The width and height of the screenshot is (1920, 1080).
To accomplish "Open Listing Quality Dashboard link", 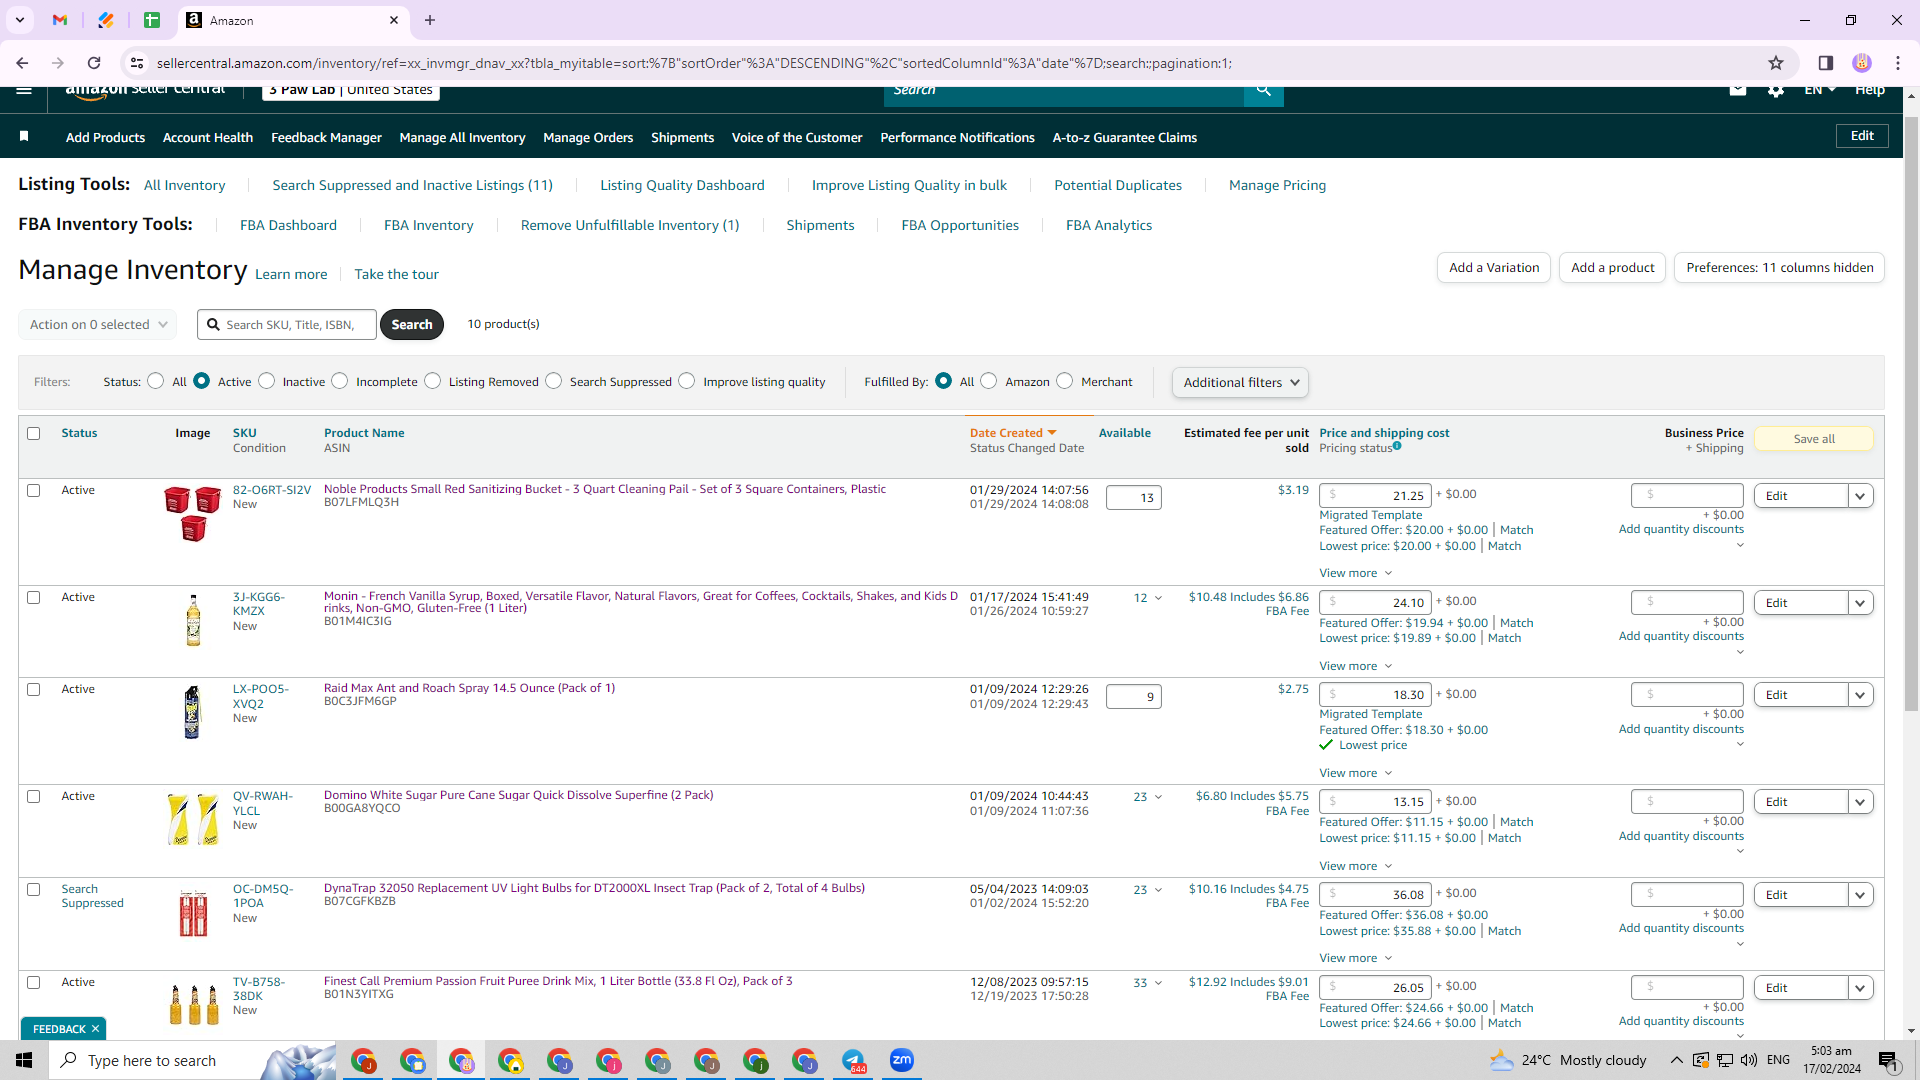I will 682,186.
